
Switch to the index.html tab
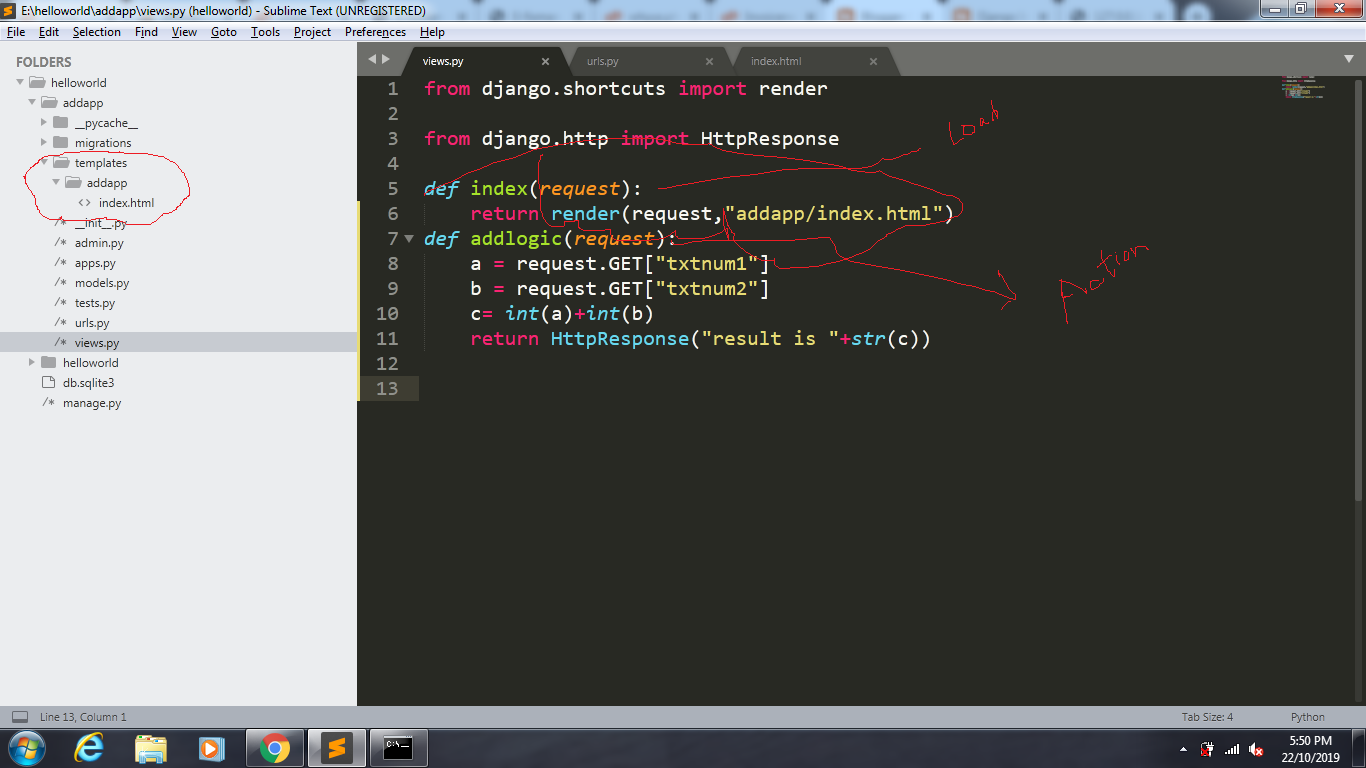(x=778, y=60)
